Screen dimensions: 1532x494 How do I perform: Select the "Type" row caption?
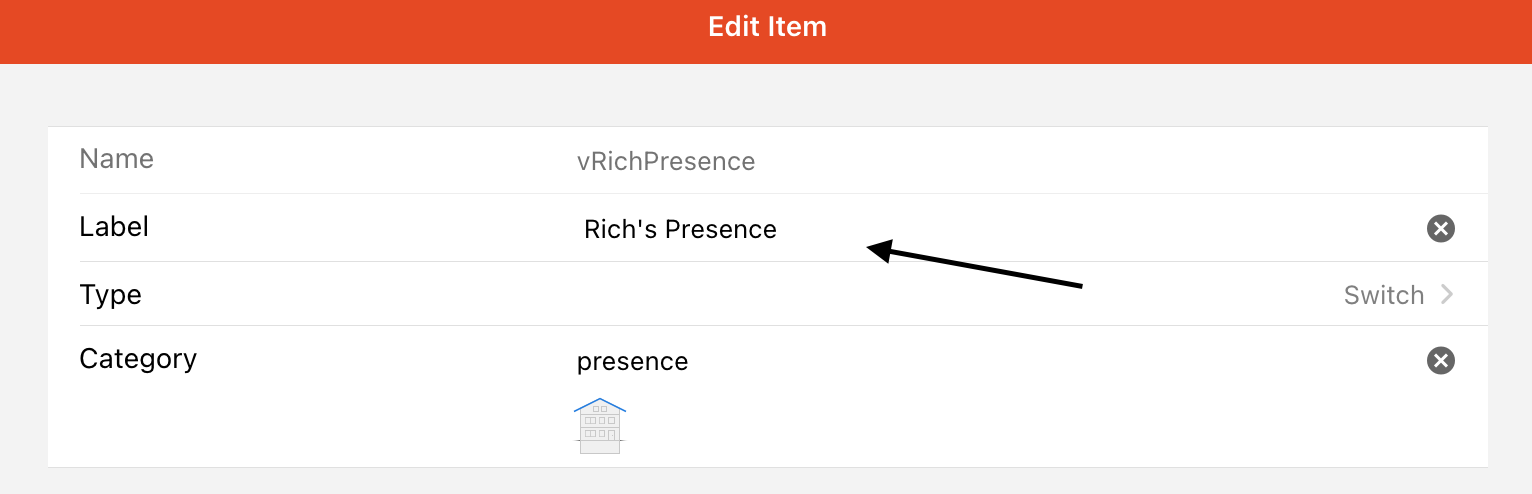tap(110, 295)
